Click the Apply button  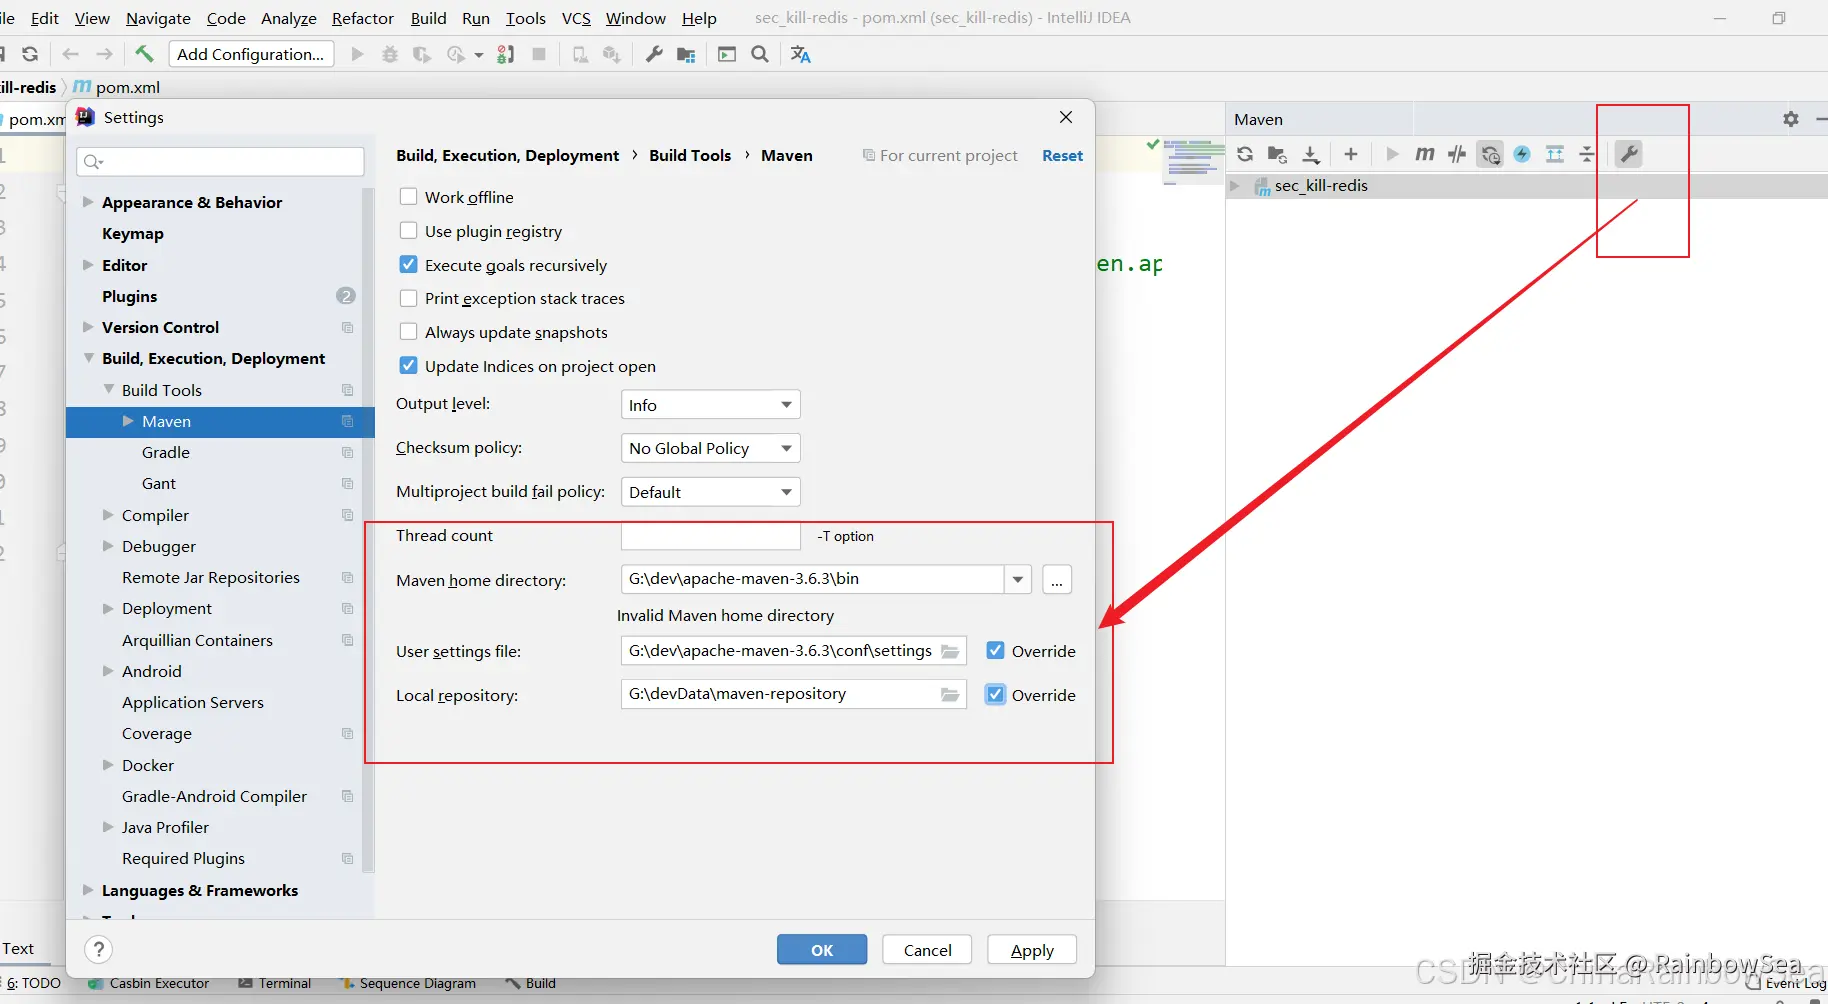point(1032,950)
